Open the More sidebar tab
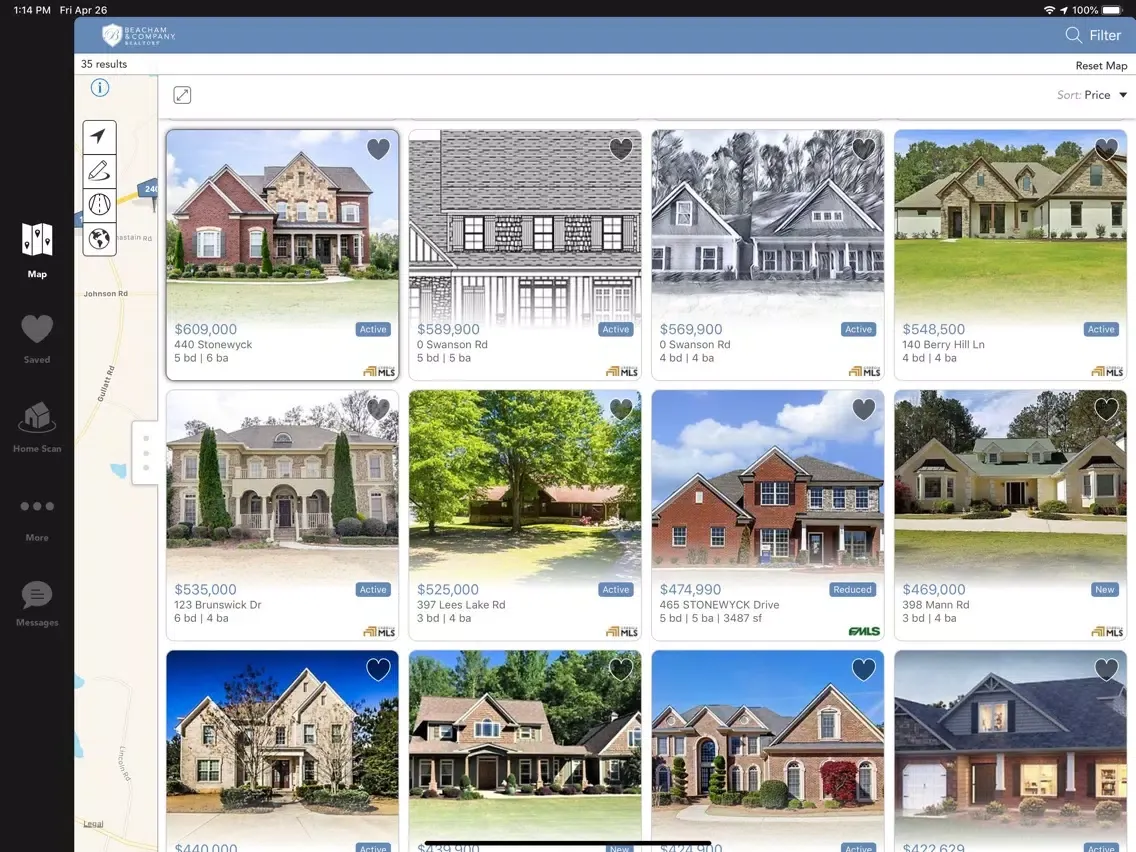The width and height of the screenshot is (1136, 852). [x=37, y=520]
